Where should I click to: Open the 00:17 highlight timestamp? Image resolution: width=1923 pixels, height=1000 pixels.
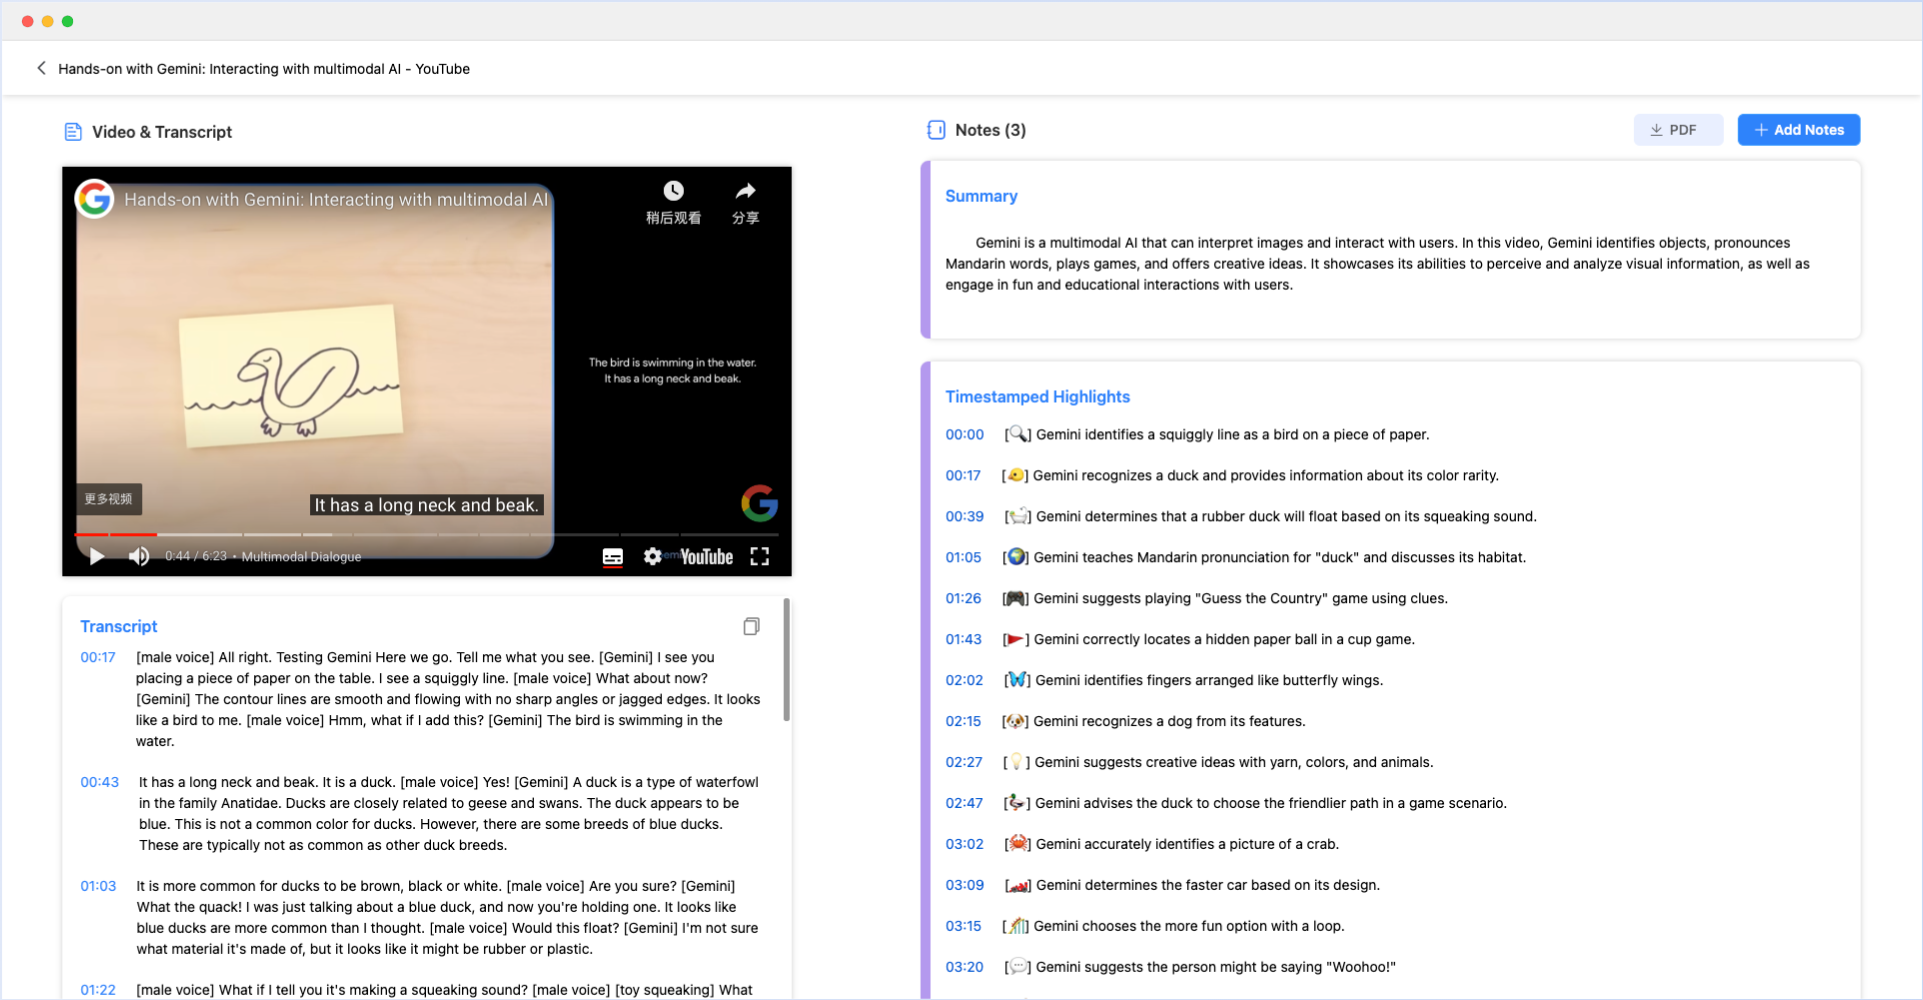pyautogui.click(x=963, y=475)
